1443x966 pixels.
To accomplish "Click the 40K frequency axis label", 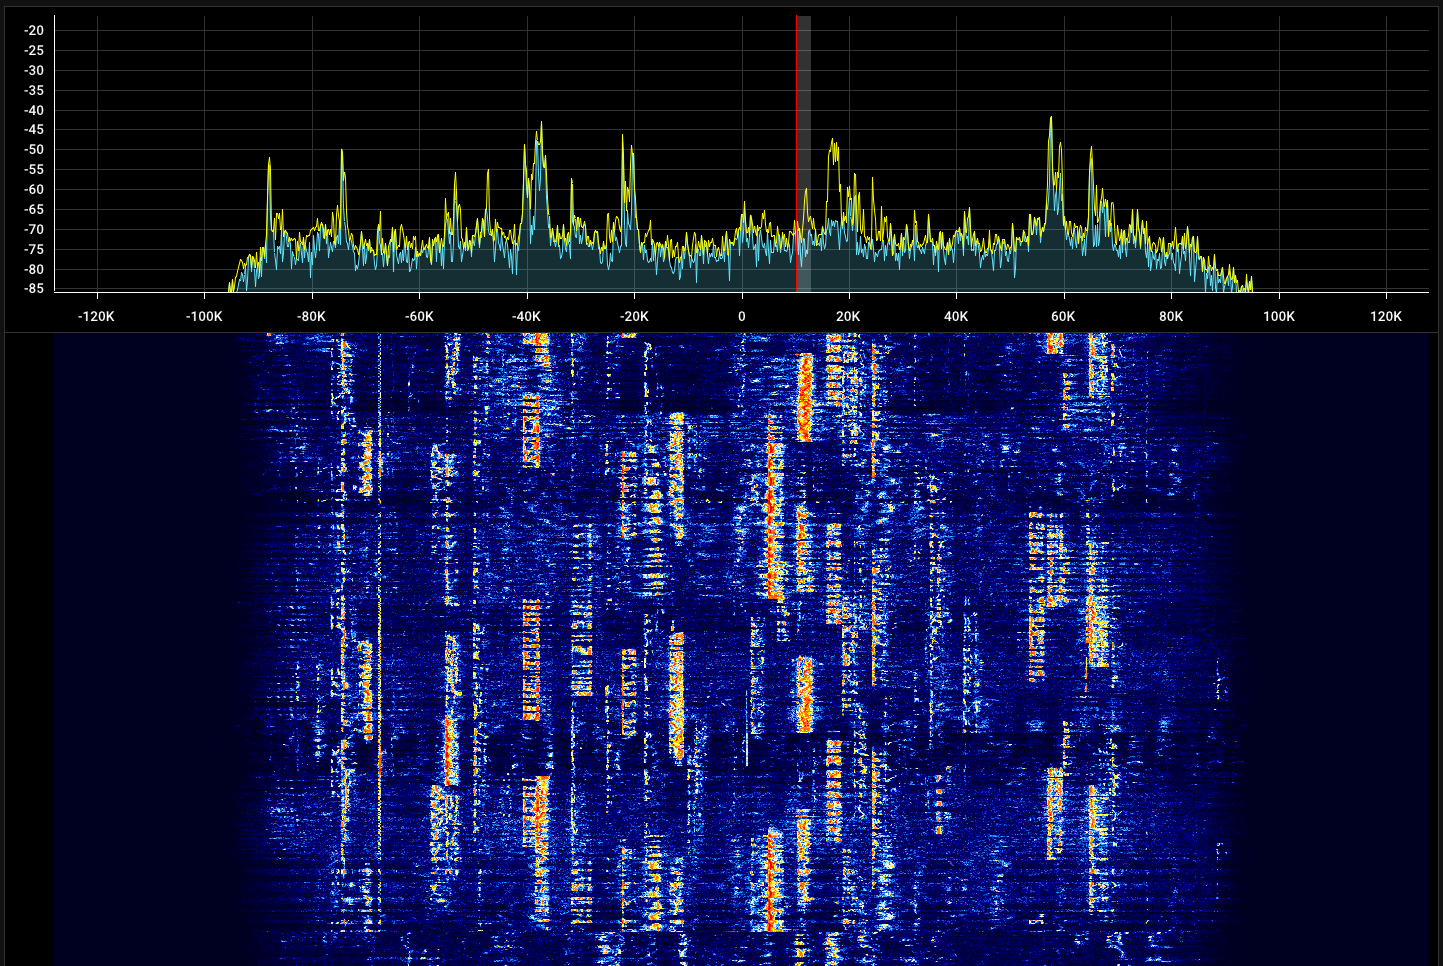I will 956,316.
